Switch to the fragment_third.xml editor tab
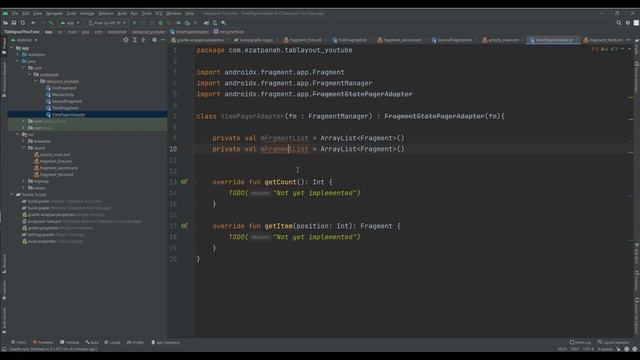The width and height of the screenshot is (640, 360). pyautogui.click(x=605, y=40)
